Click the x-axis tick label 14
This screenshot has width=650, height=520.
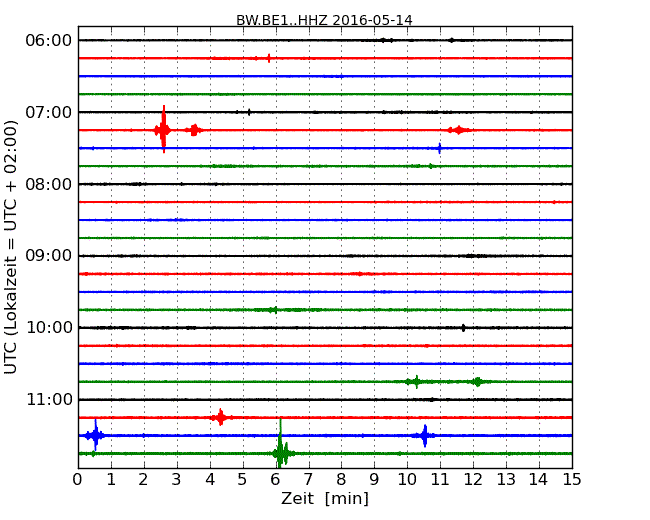538,479
